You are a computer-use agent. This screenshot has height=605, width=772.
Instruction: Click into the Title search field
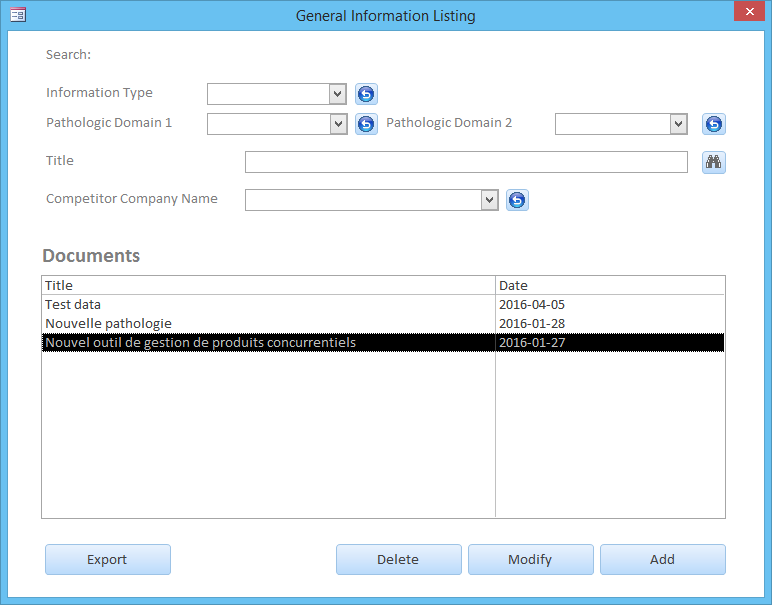466,162
